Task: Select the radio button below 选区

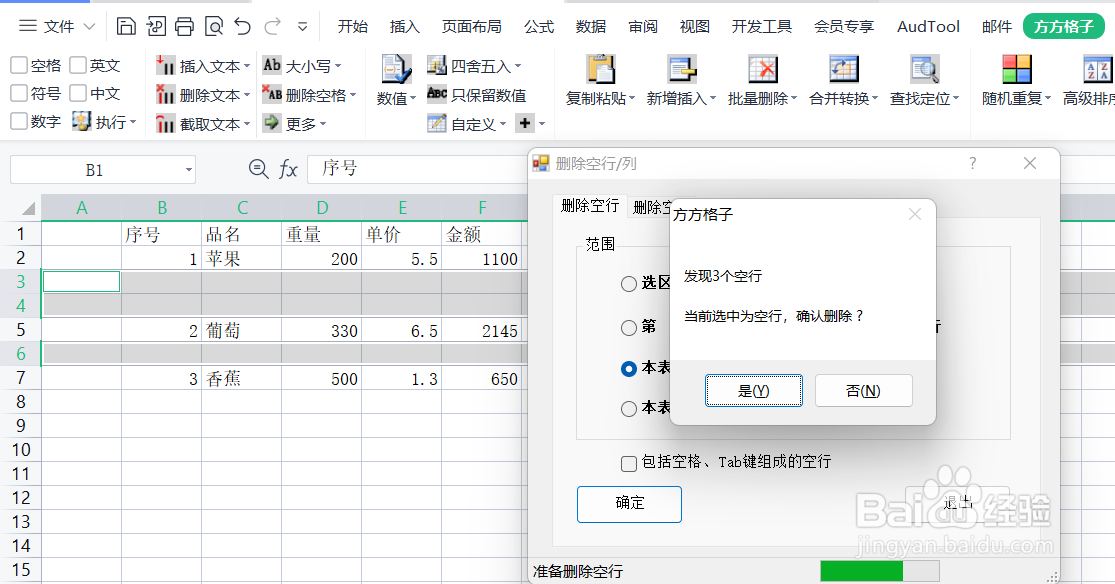Action: click(629, 327)
